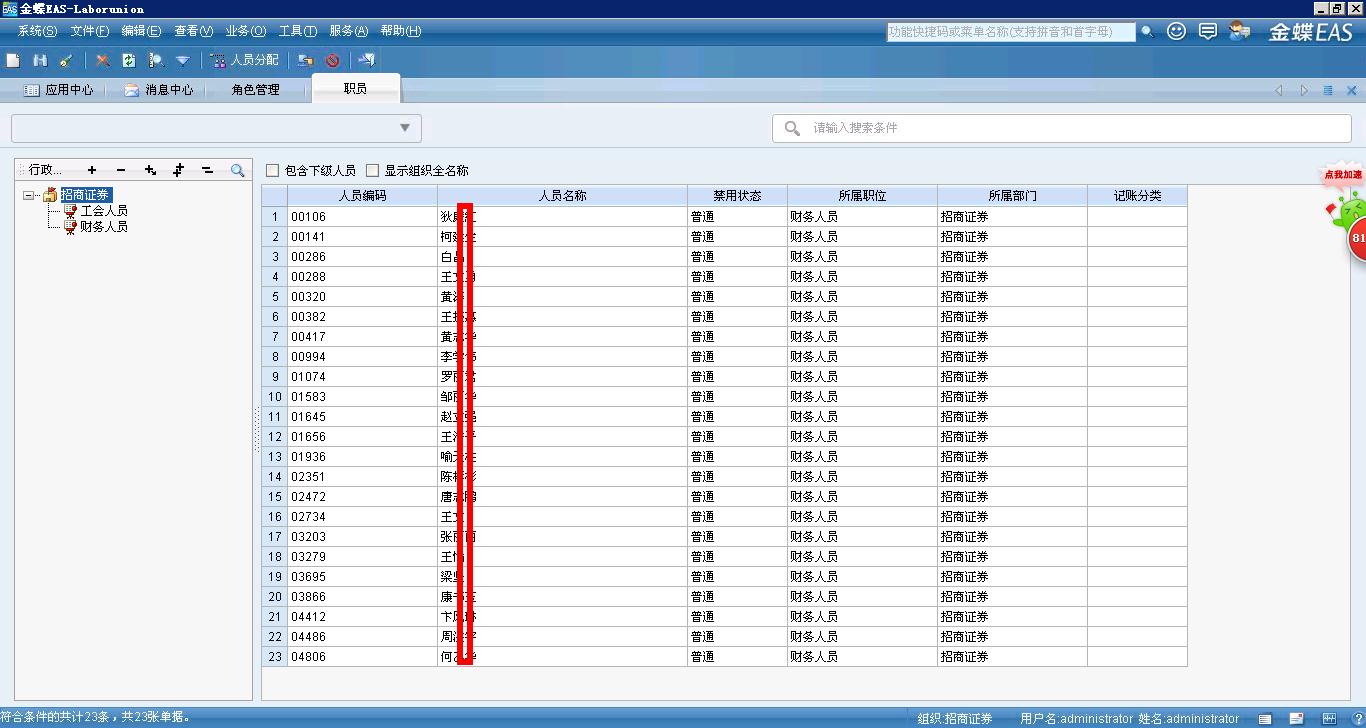This screenshot has width=1366, height=728.
Task: Click the 组织:招商证券 status bar entry
Action: coord(955,719)
